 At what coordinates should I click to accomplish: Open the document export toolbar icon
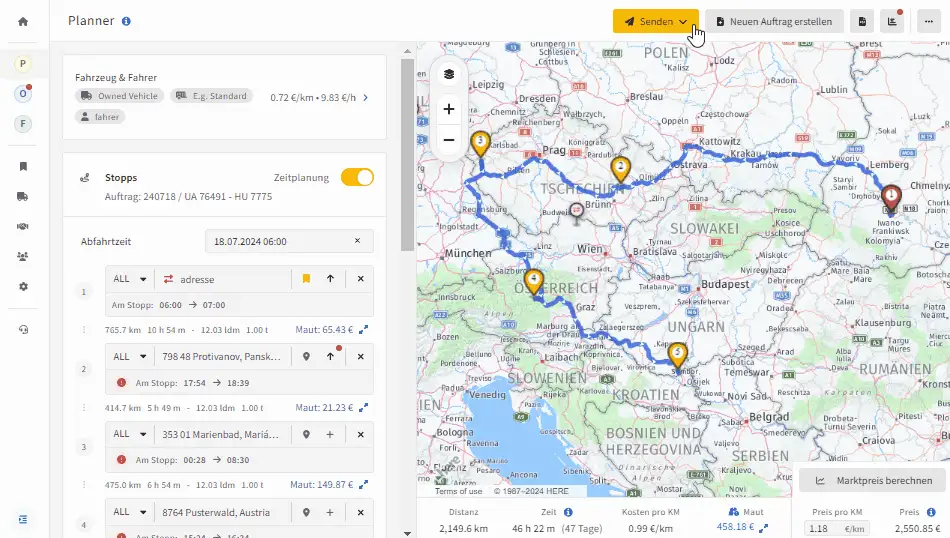click(862, 21)
